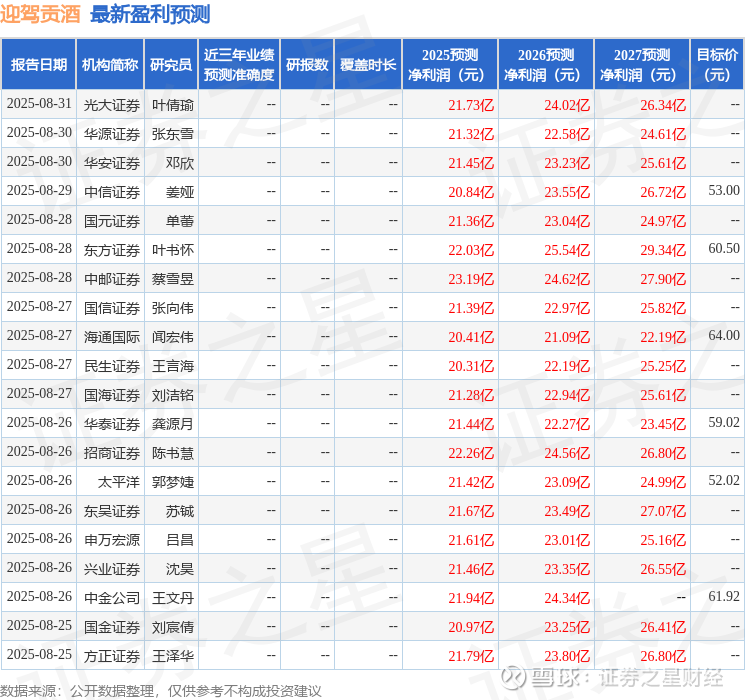Click the 60.50 target price
The width and height of the screenshot is (745, 700).
point(724,249)
